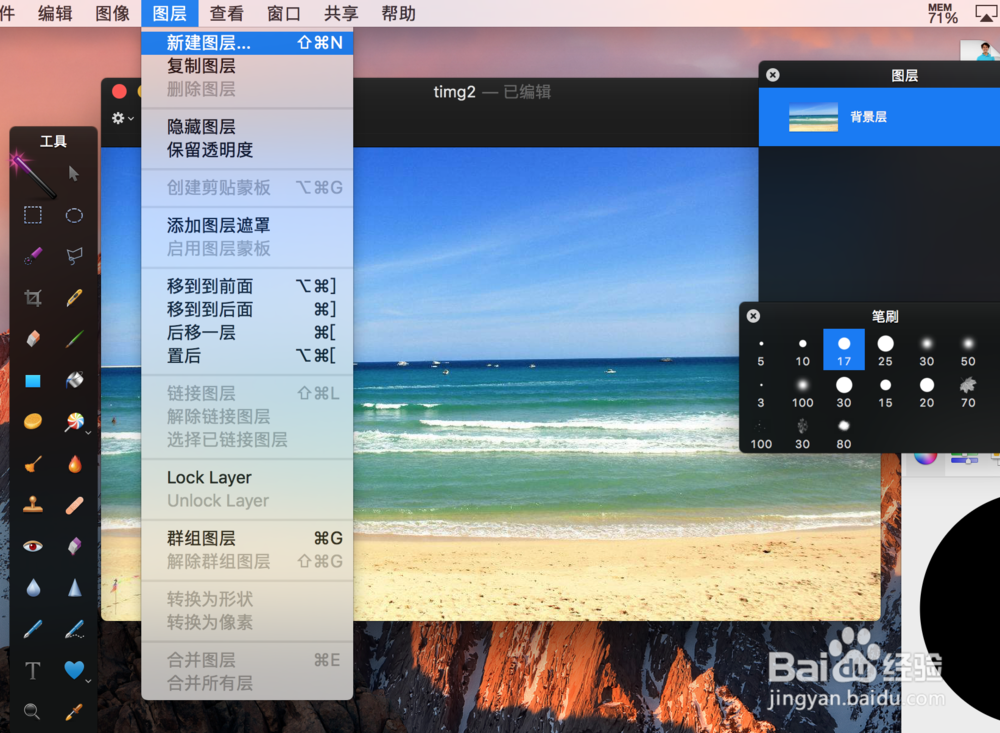Select the Sharpen triangle tool
This screenshot has height=733, width=1000.
tap(75, 587)
